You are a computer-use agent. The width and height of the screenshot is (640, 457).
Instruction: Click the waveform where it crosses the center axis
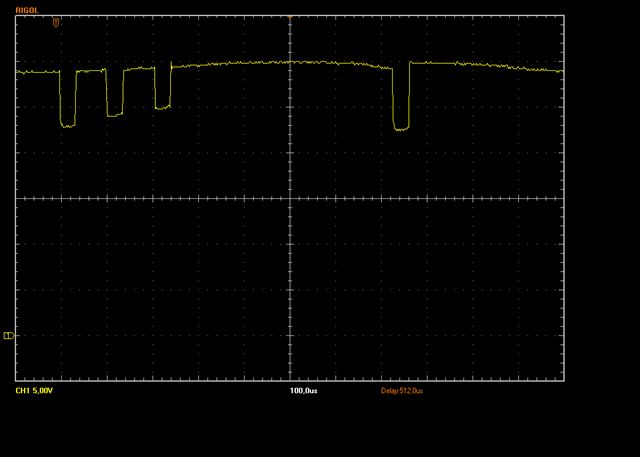290,61
